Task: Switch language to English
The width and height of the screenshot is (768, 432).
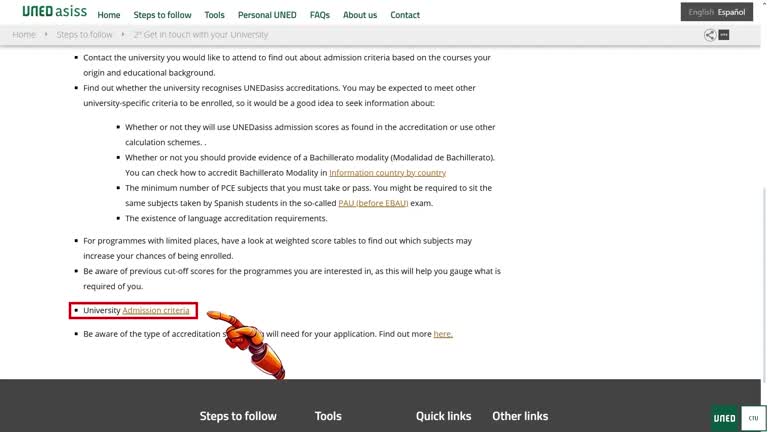Action: click(701, 12)
